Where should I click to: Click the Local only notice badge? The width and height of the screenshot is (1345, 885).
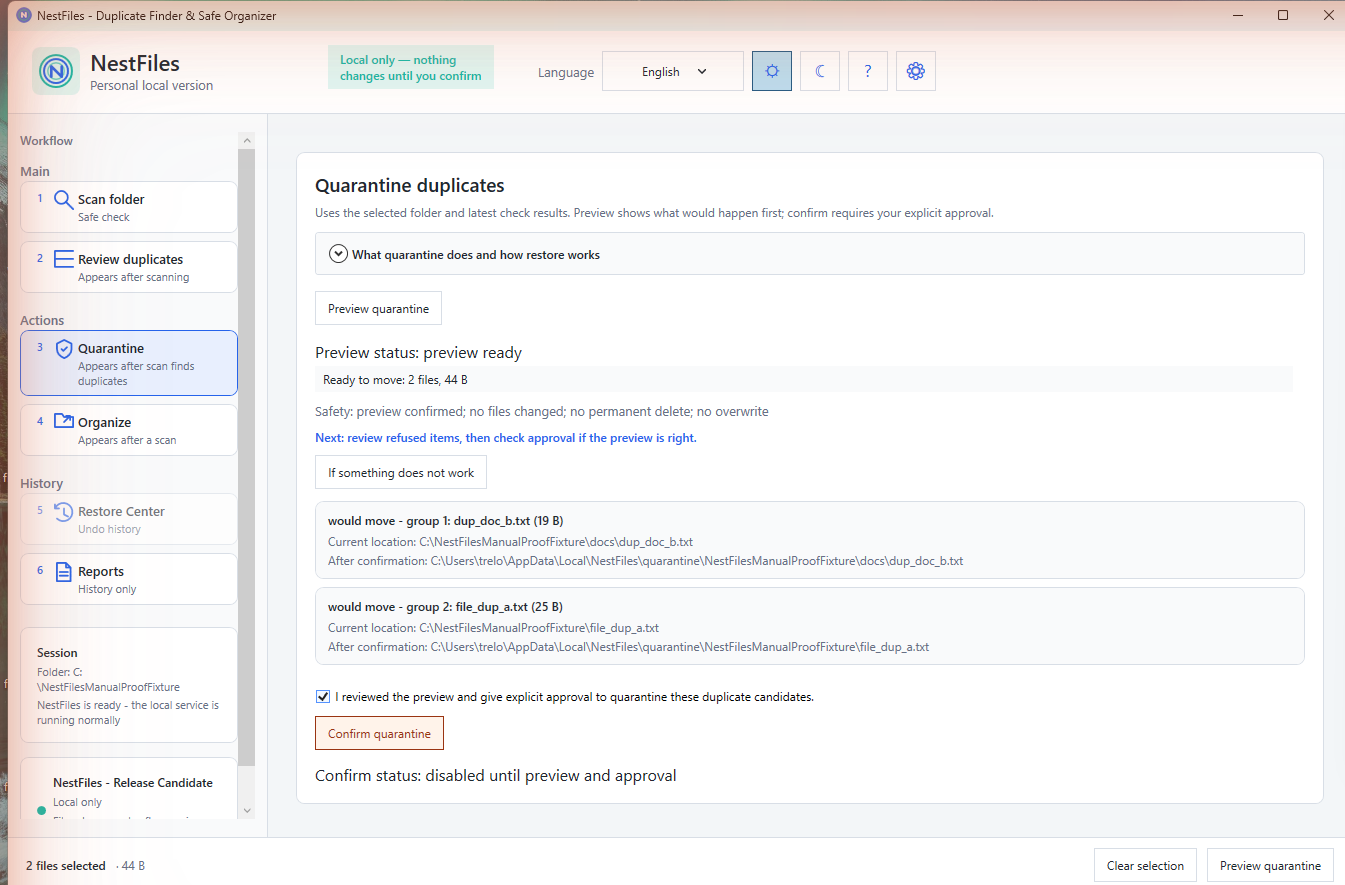pos(411,67)
